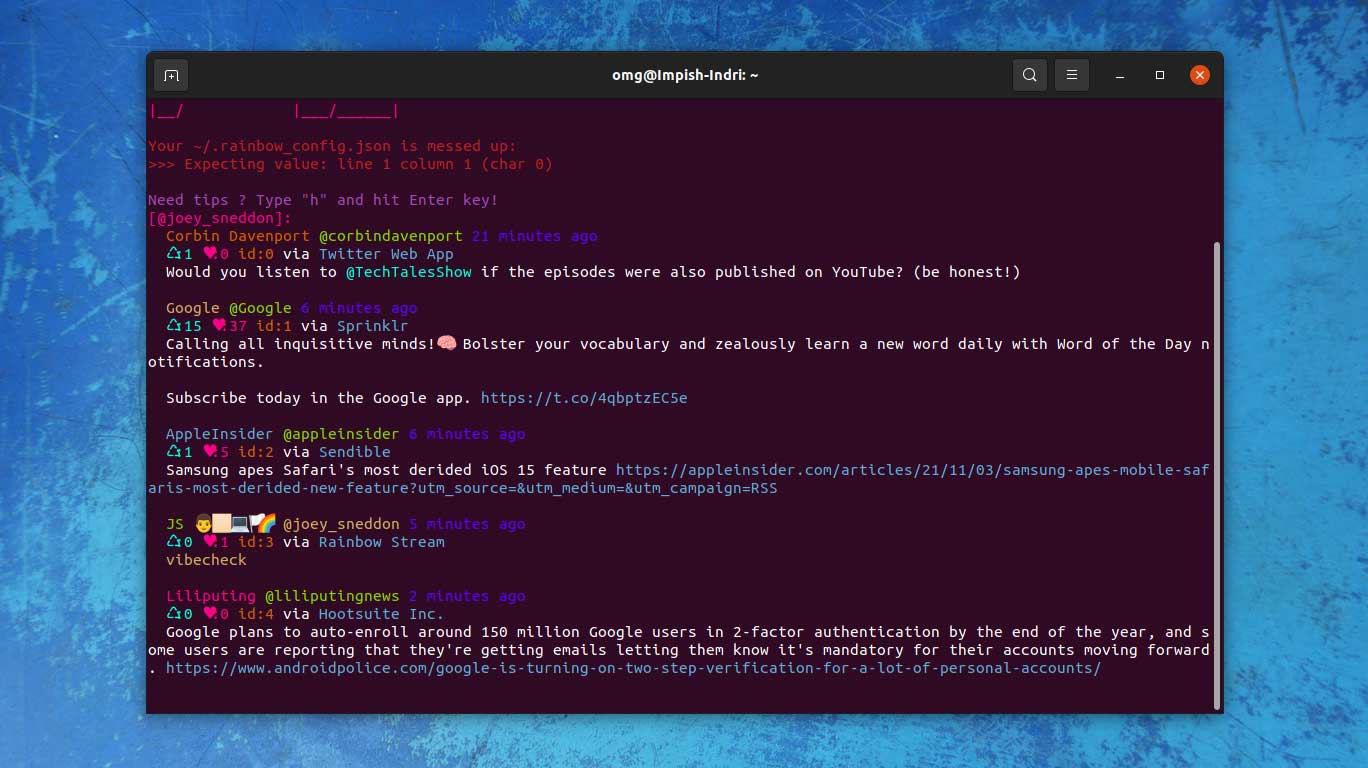Click the retweet icon on Liliputing's tweet
1368x768 pixels.
(x=174, y=614)
